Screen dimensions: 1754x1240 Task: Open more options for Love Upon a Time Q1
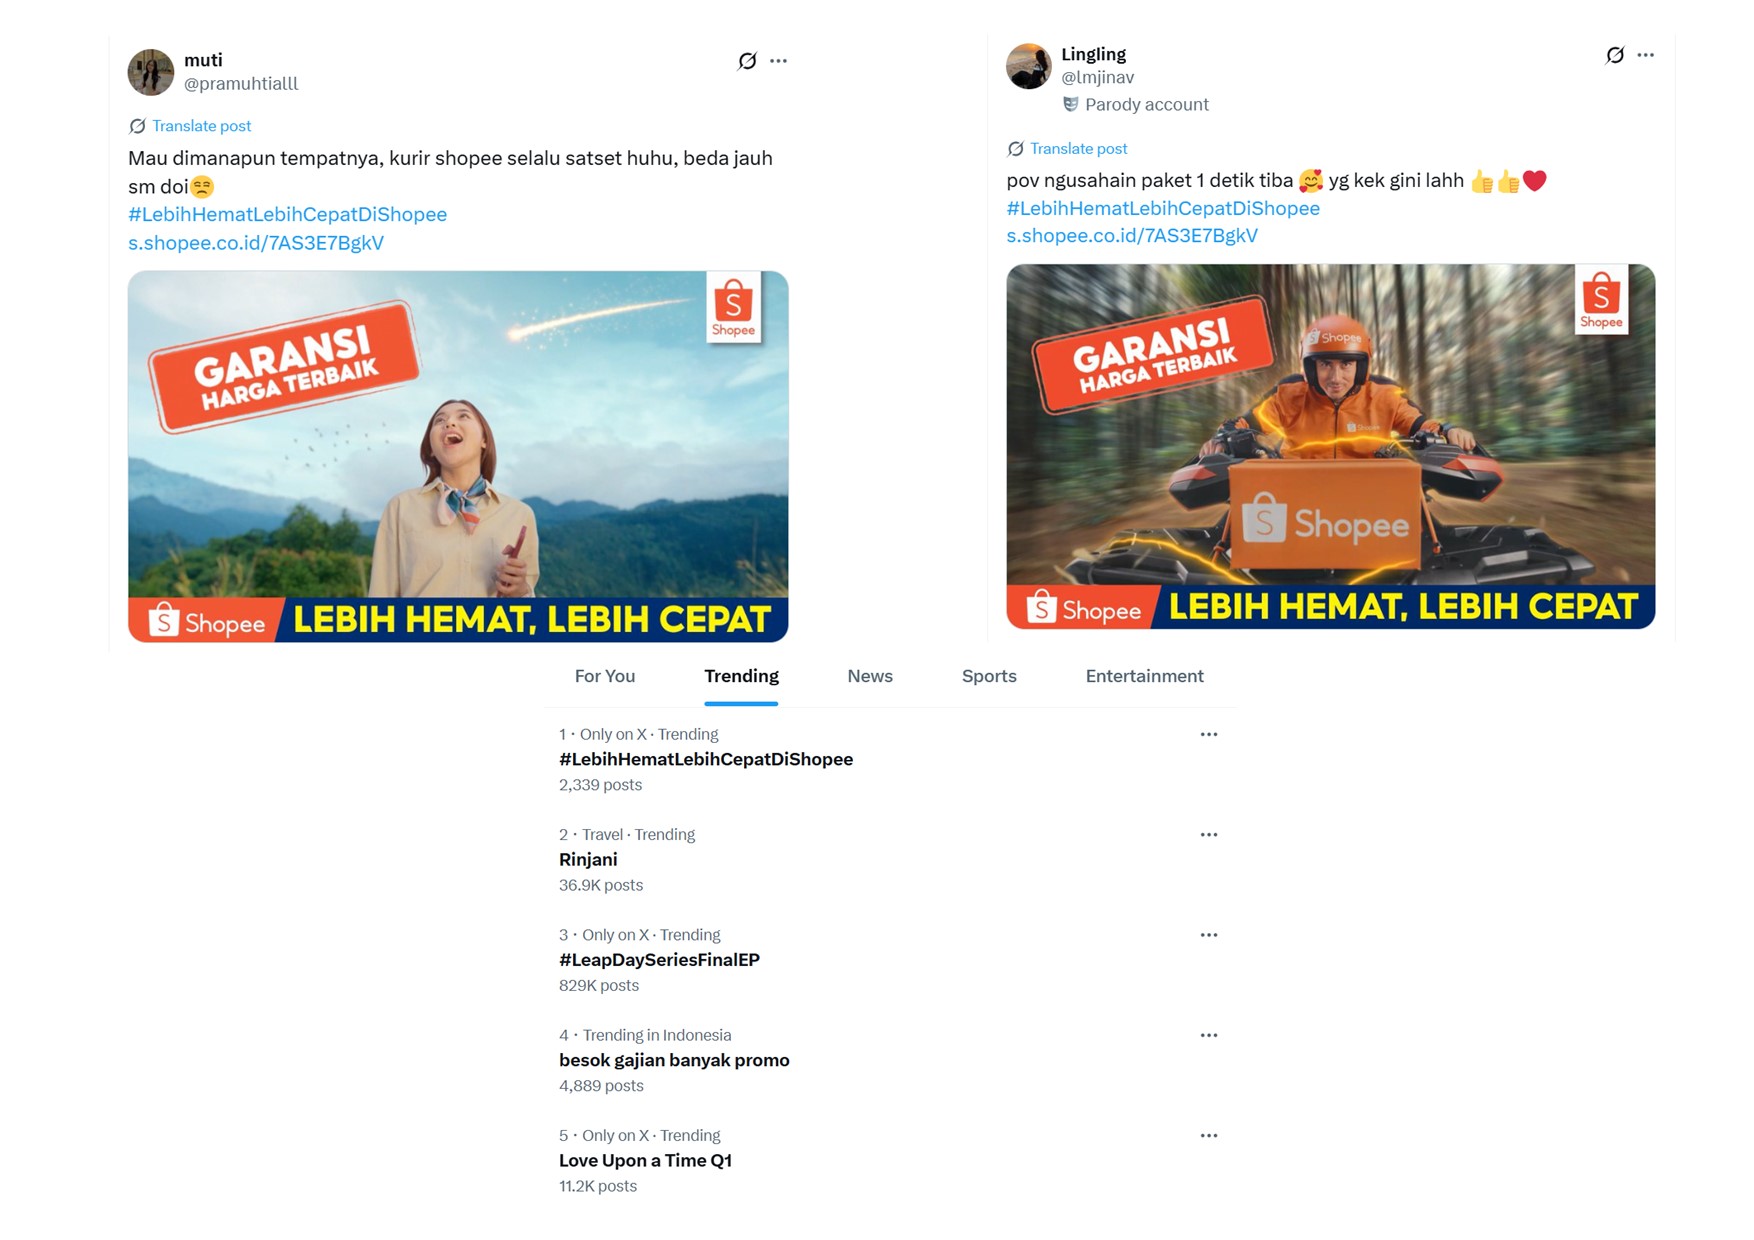(x=1209, y=1136)
